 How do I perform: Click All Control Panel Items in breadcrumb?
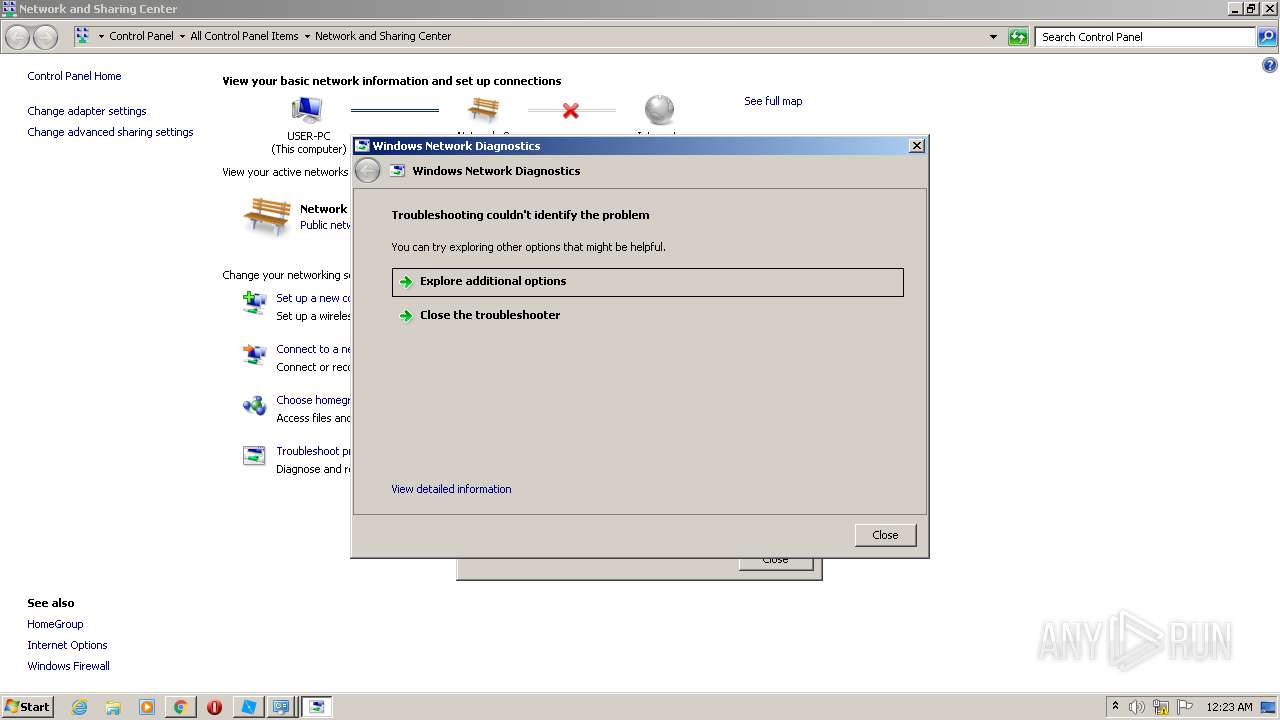tap(244, 36)
